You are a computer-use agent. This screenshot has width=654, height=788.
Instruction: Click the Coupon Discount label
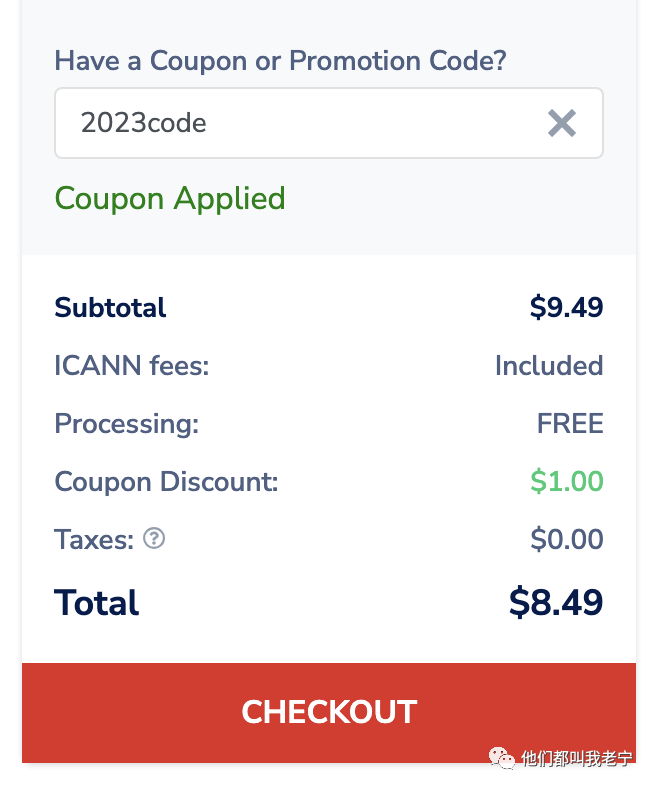[166, 482]
